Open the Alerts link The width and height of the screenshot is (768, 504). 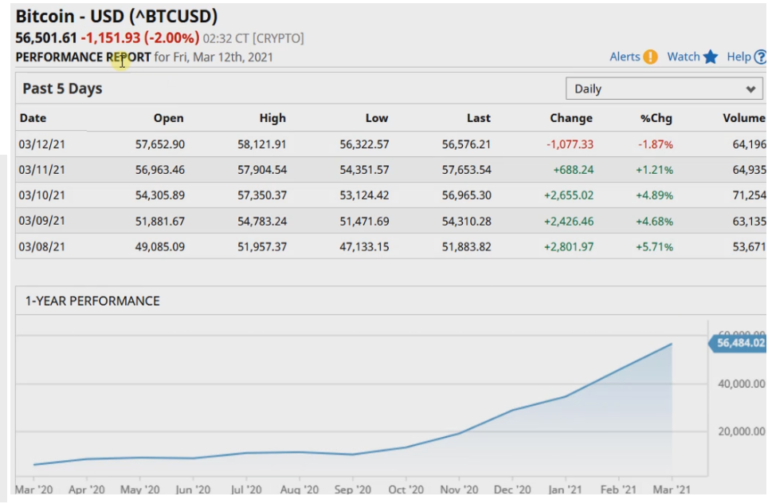[624, 57]
